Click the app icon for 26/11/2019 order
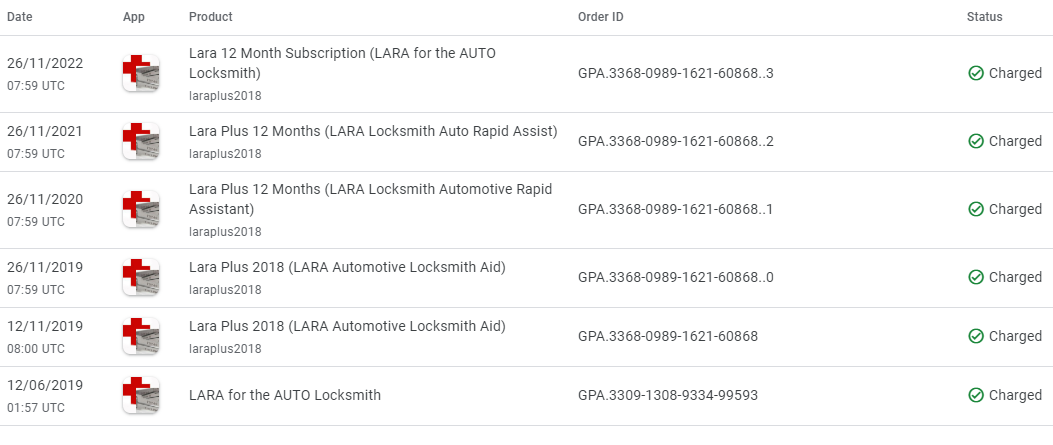1053x445 pixels. click(141, 277)
